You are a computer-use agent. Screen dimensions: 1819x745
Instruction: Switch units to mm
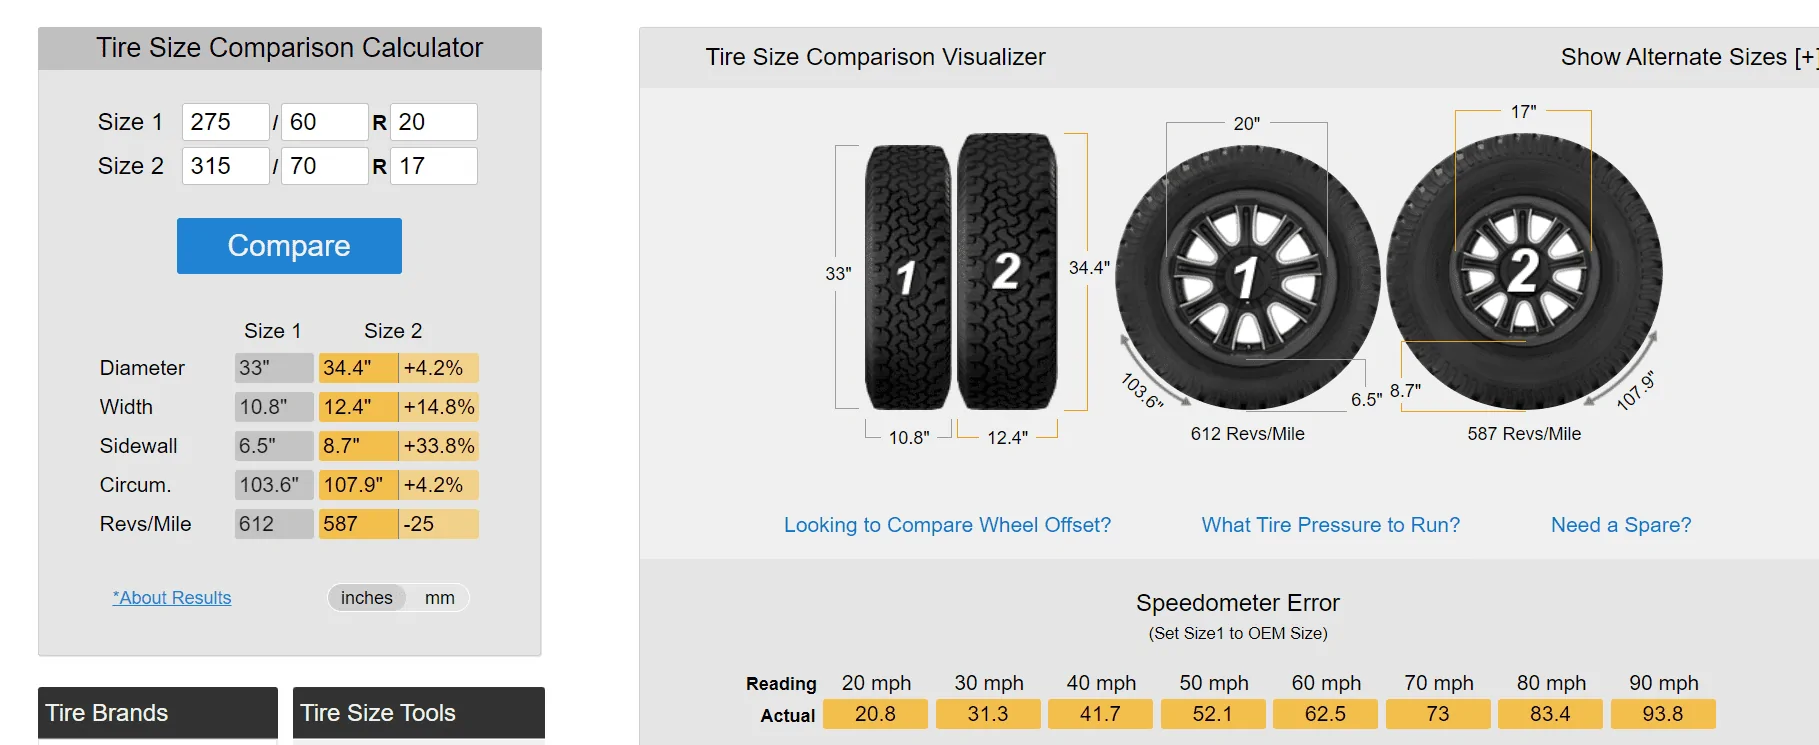tap(439, 598)
